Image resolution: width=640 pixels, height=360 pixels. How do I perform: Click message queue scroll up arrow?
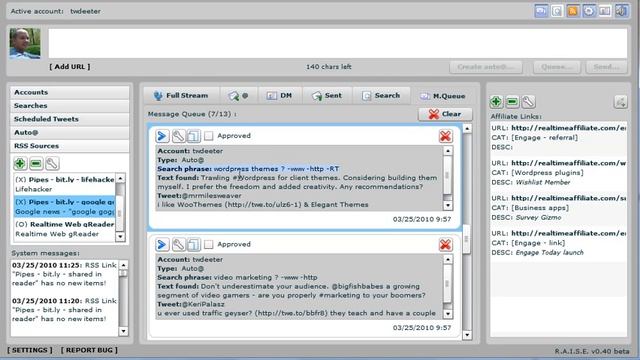467,129
